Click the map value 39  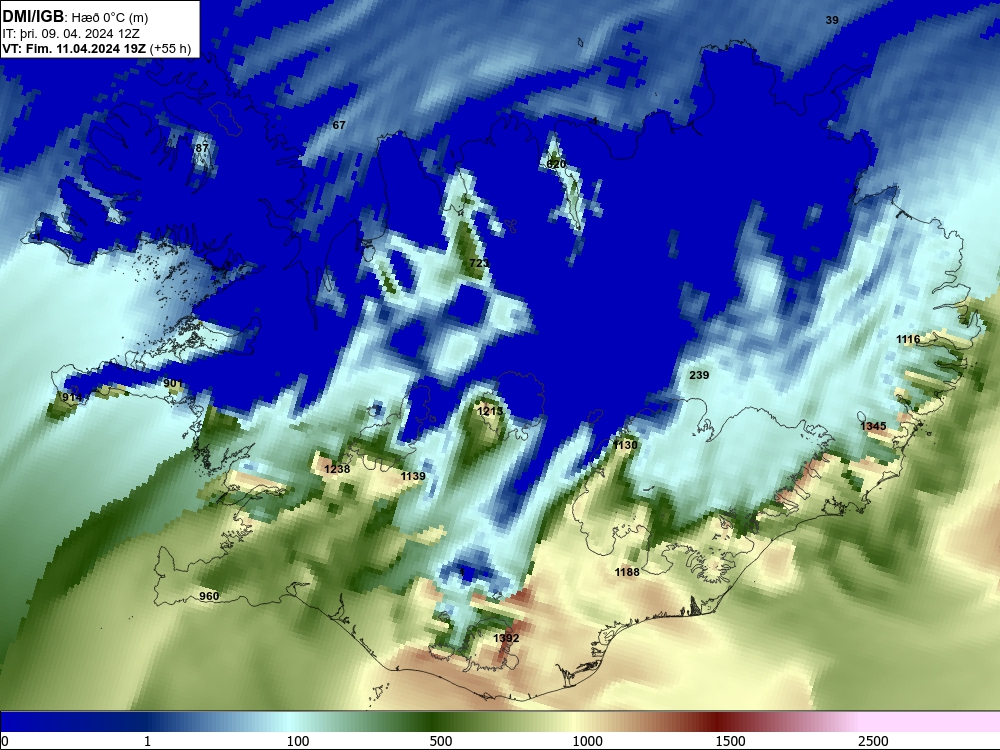pyautogui.click(x=832, y=20)
